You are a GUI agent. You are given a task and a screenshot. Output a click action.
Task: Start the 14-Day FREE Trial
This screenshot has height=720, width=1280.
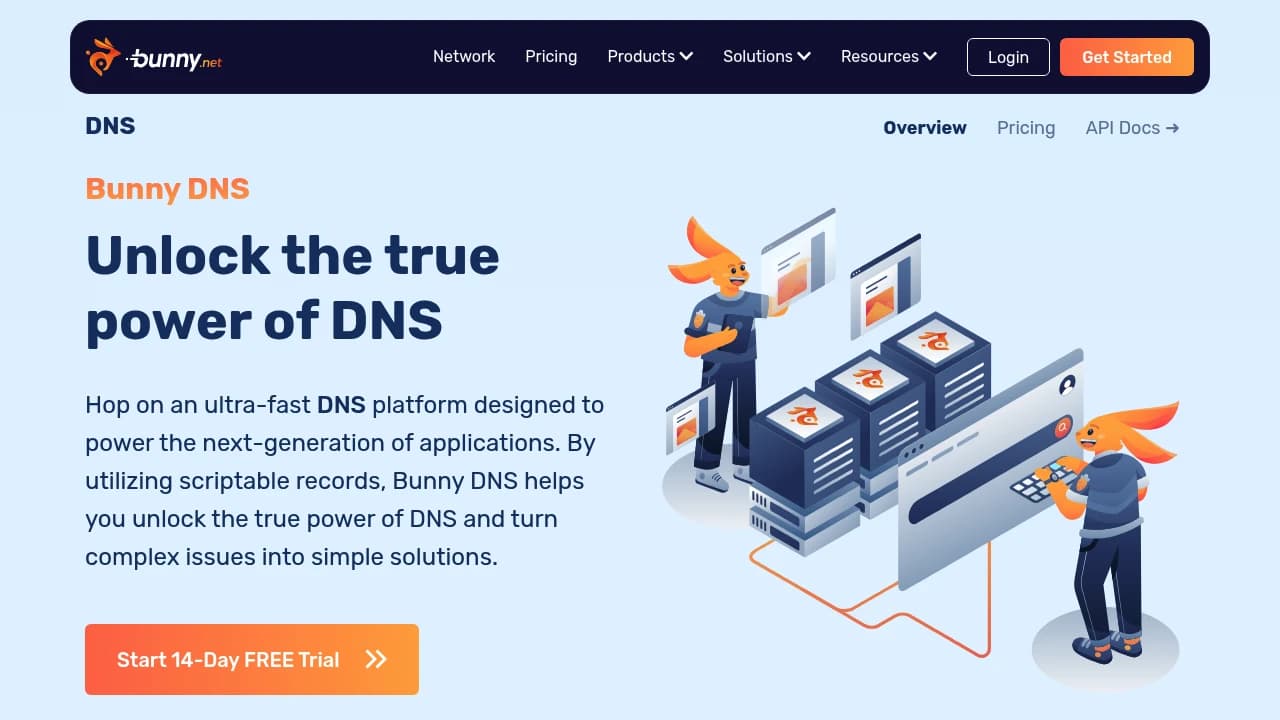click(252, 659)
